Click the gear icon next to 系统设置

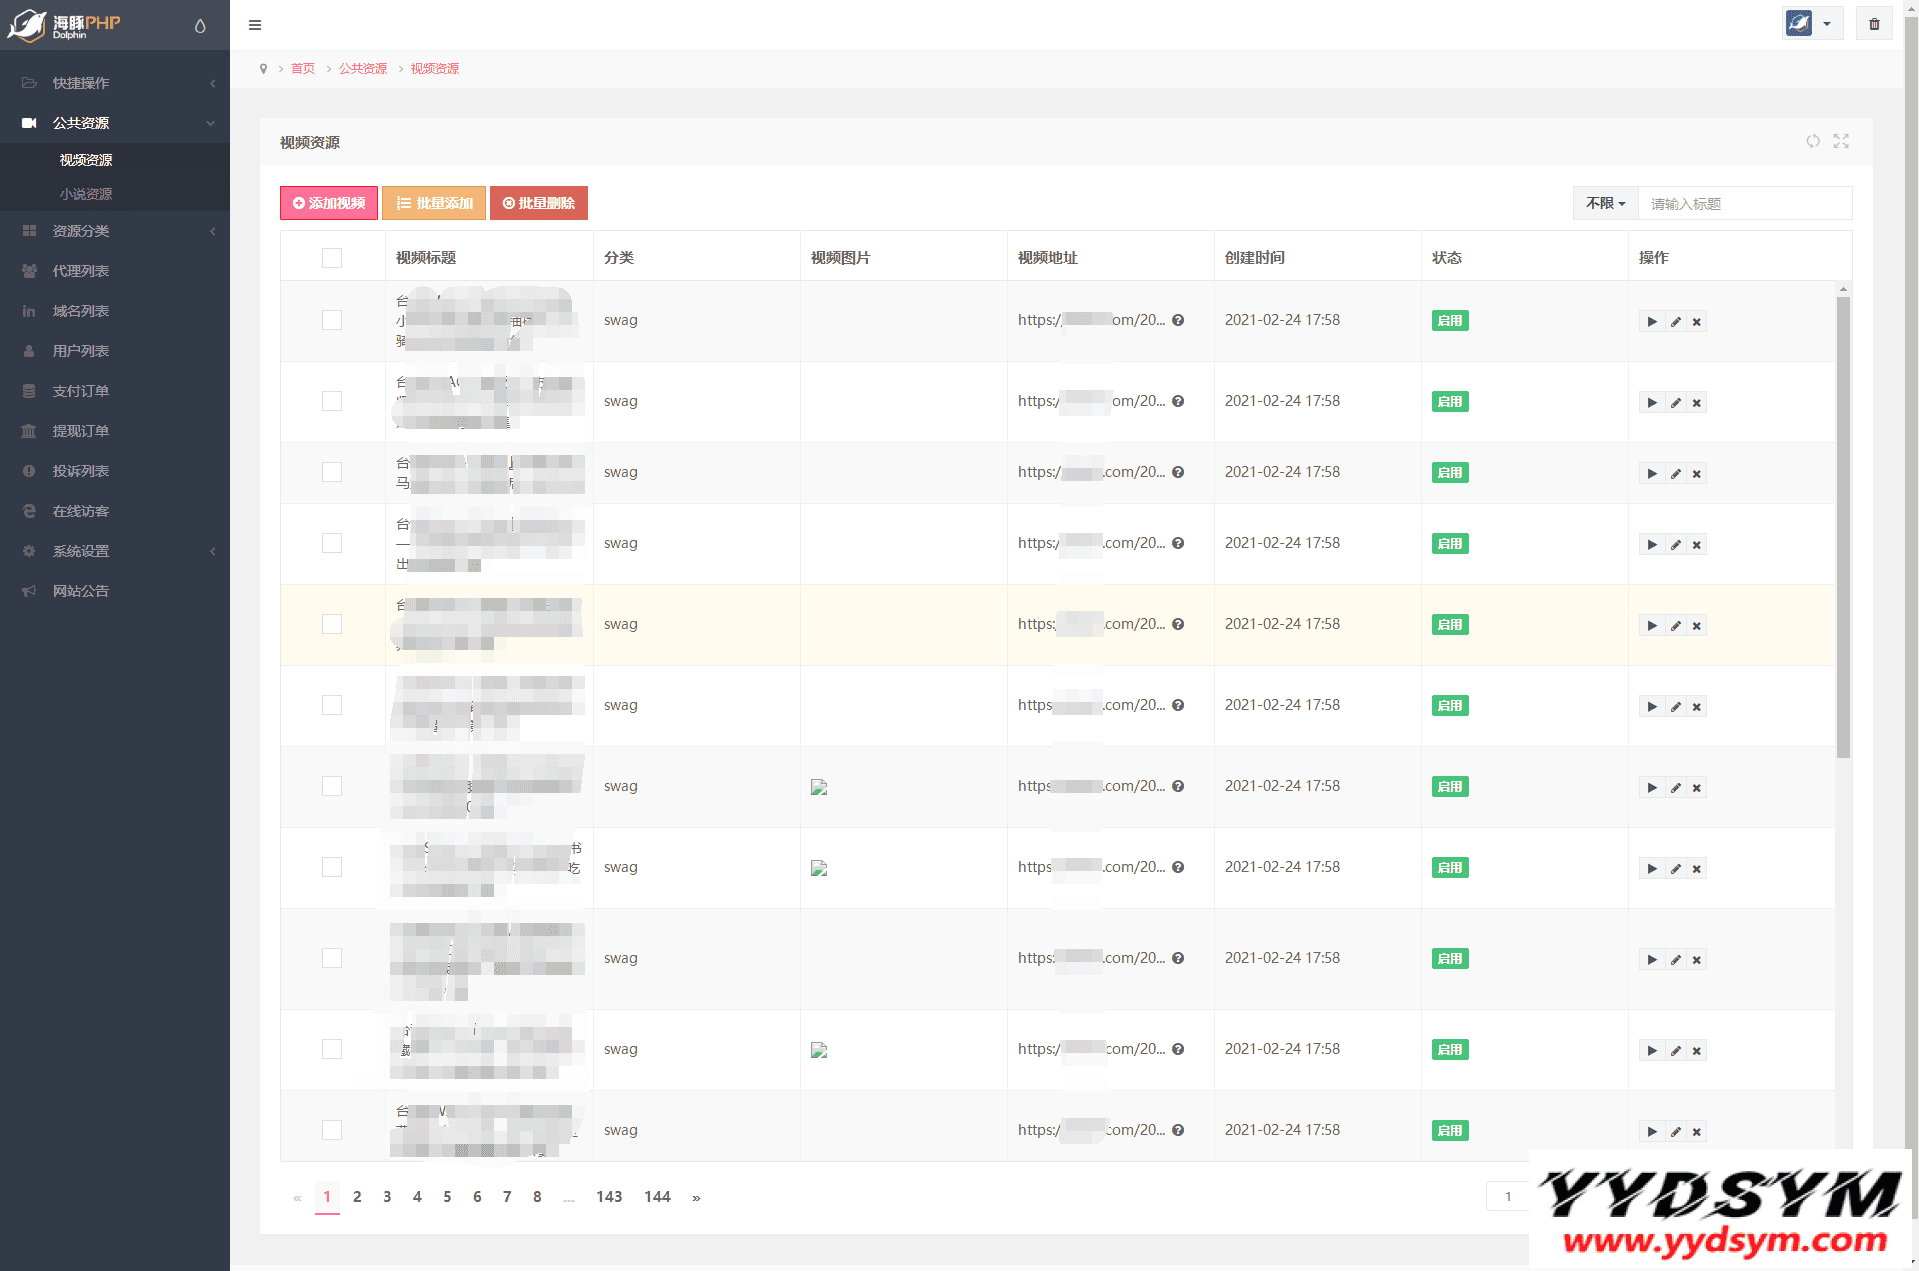click(29, 551)
